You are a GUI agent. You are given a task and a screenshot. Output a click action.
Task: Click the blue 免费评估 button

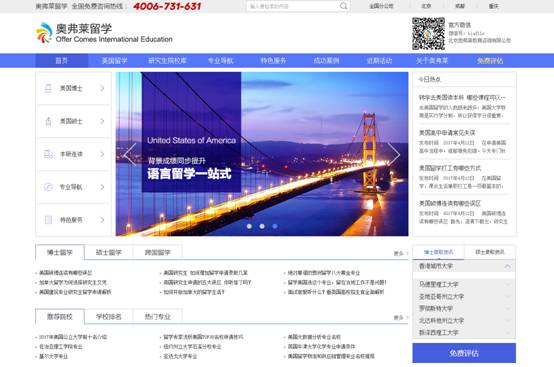coord(464,353)
